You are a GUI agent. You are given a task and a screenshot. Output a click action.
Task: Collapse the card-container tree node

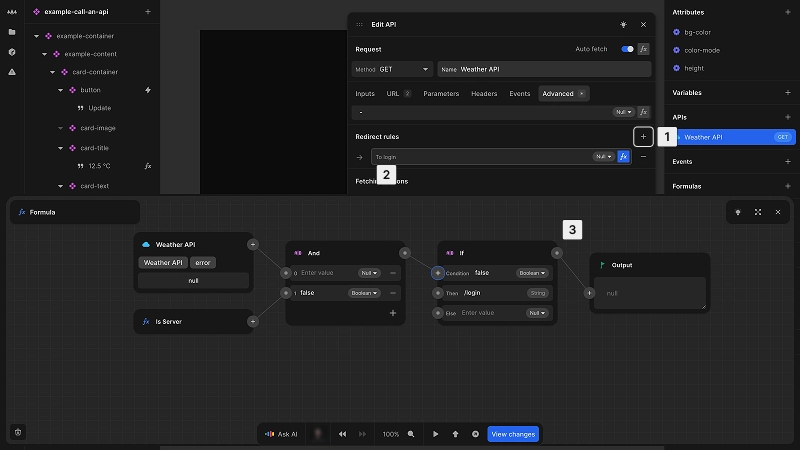tap(53, 72)
